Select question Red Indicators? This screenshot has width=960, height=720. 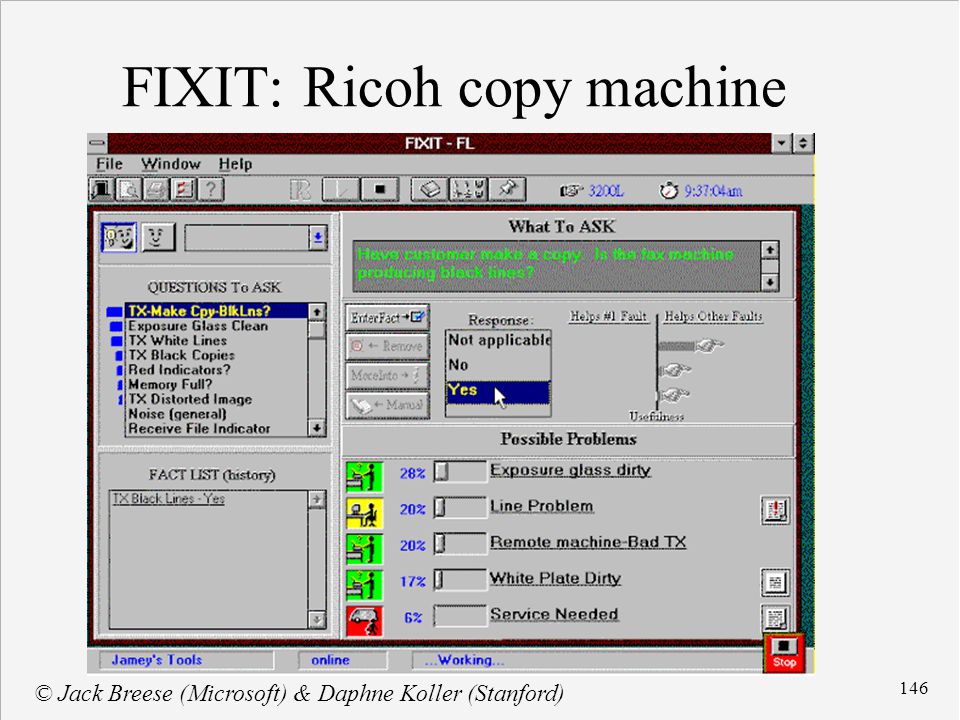[x=217, y=370]
